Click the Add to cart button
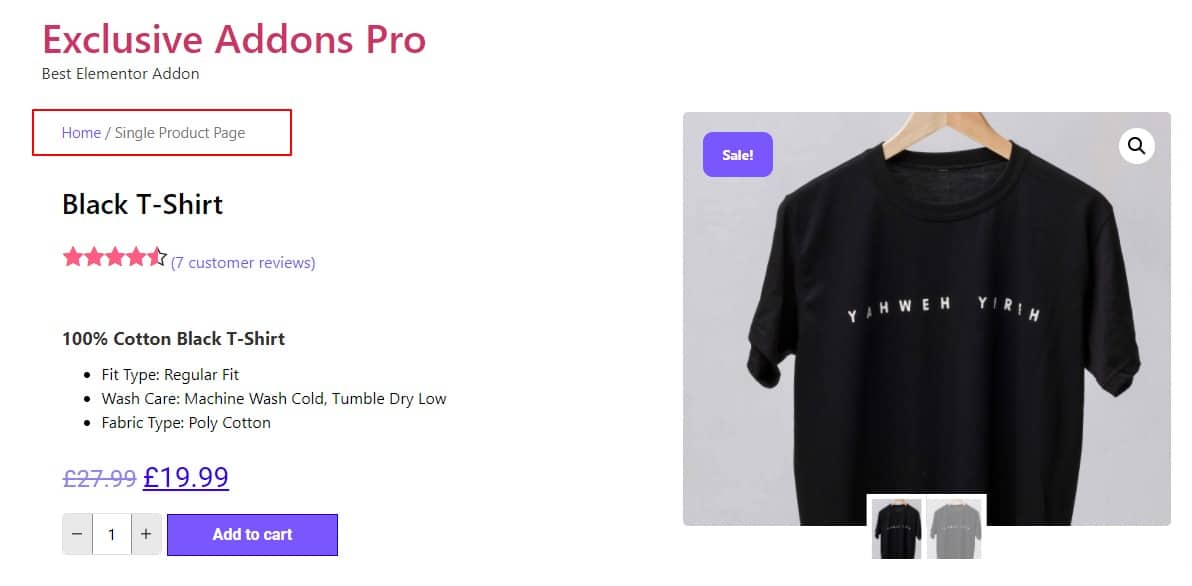The image size is (1192, 586). coord(252,534)
